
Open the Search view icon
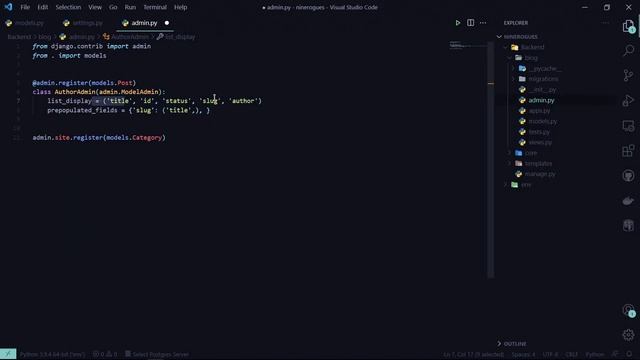629,51
